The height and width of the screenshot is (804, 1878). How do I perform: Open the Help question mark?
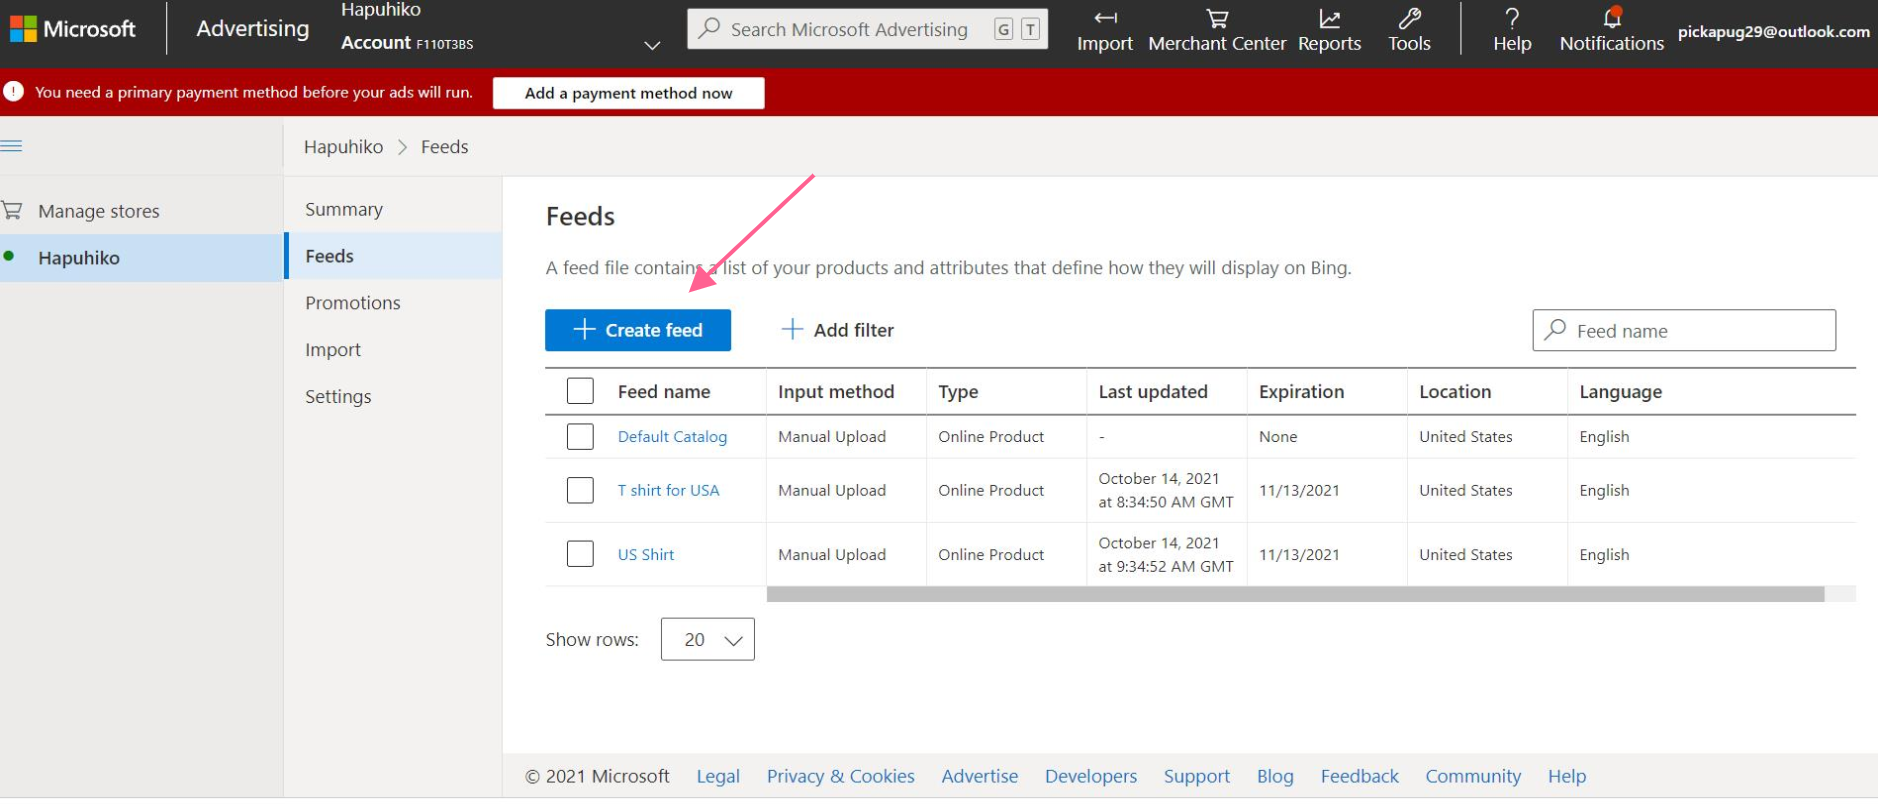1512,18
